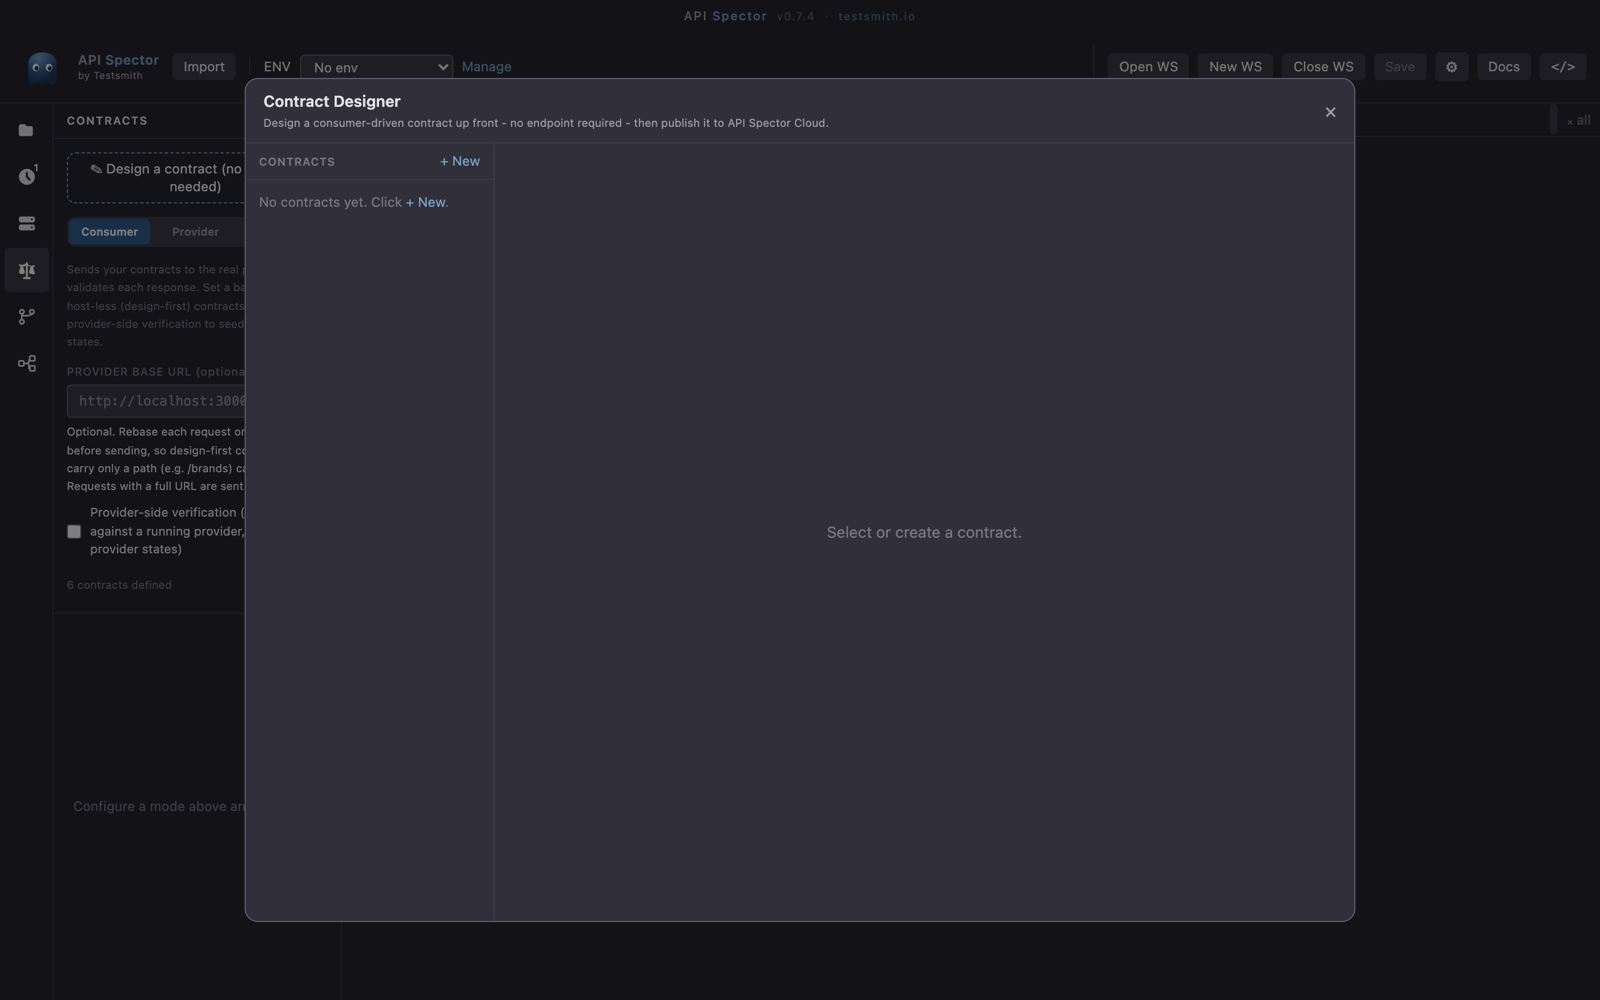Open the history clock icon in sidebar
Image resolution: width=1600 pixels, height=1000 pixels.
(27, 176)
